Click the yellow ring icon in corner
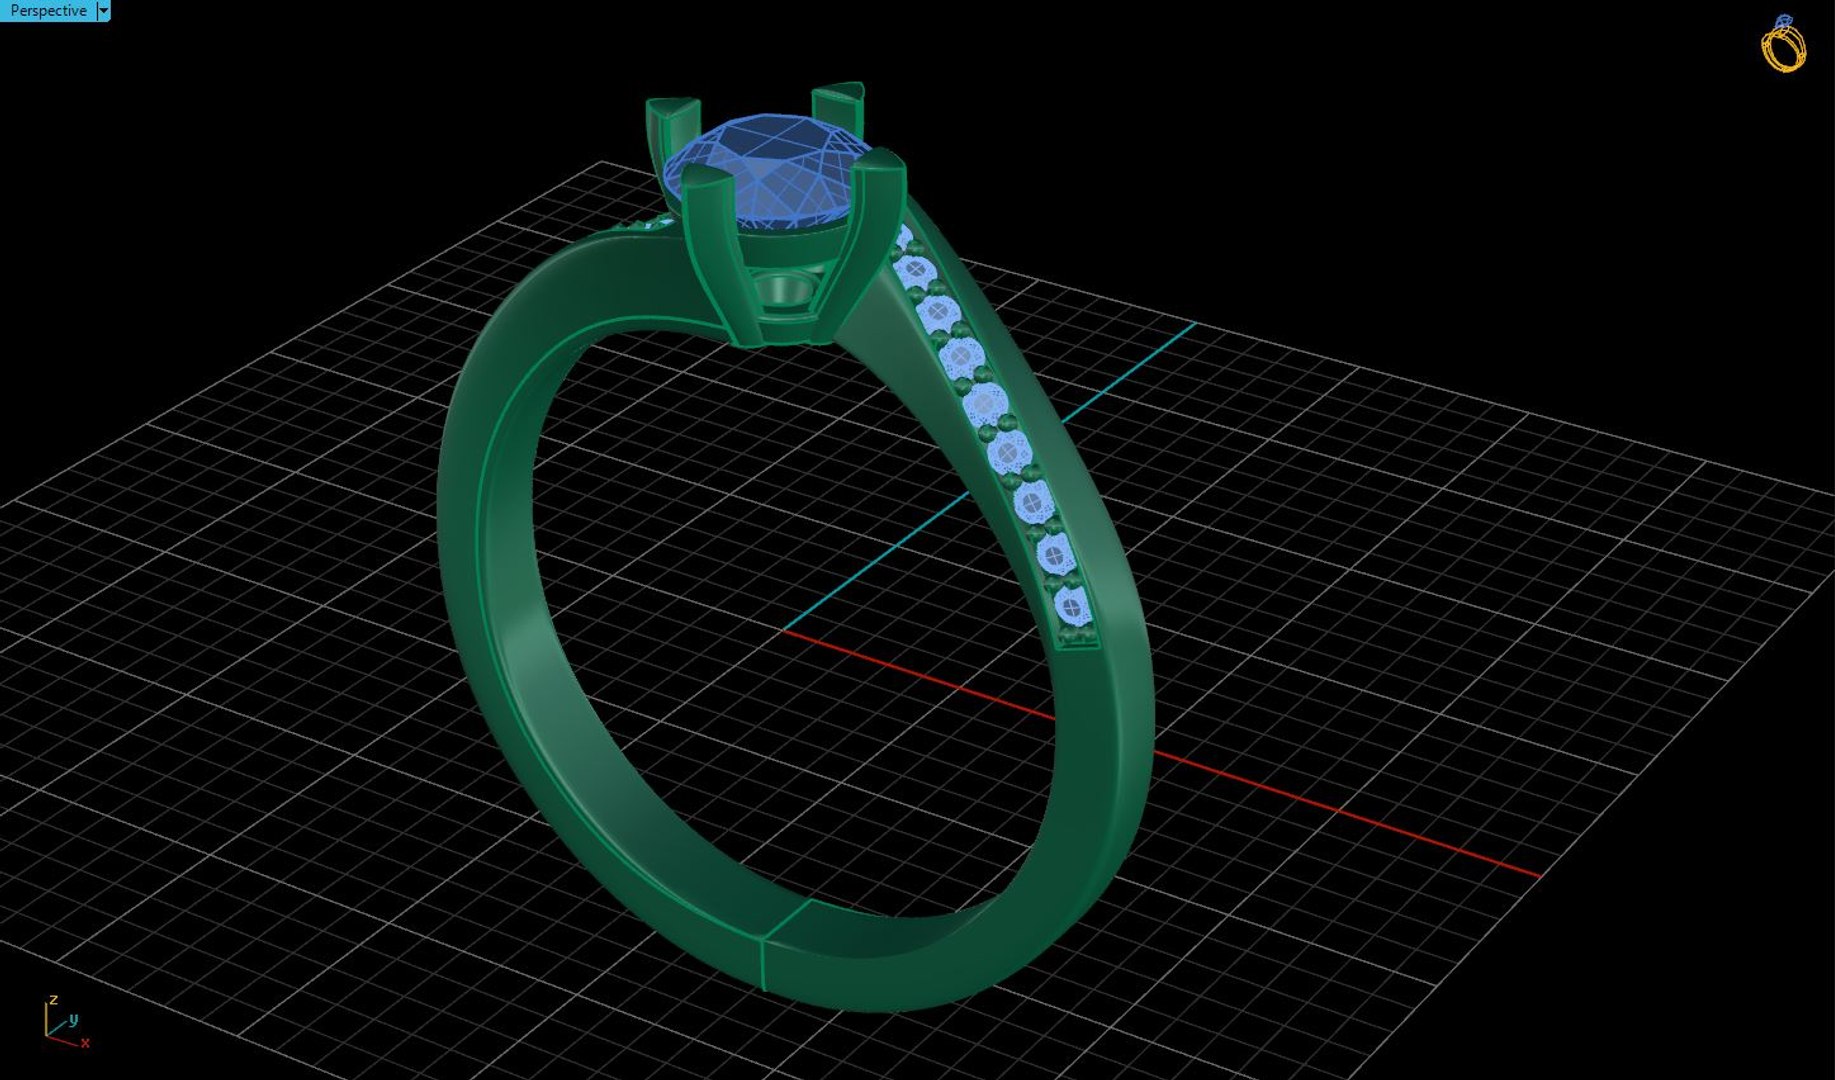The height and width of the screenshot is (1080, 1835). click(x=1783, y=43)
